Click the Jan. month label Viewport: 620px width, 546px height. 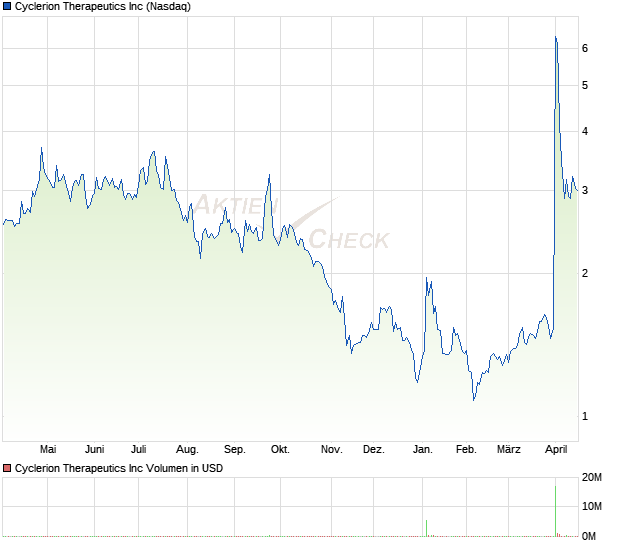tap(423, 450)
